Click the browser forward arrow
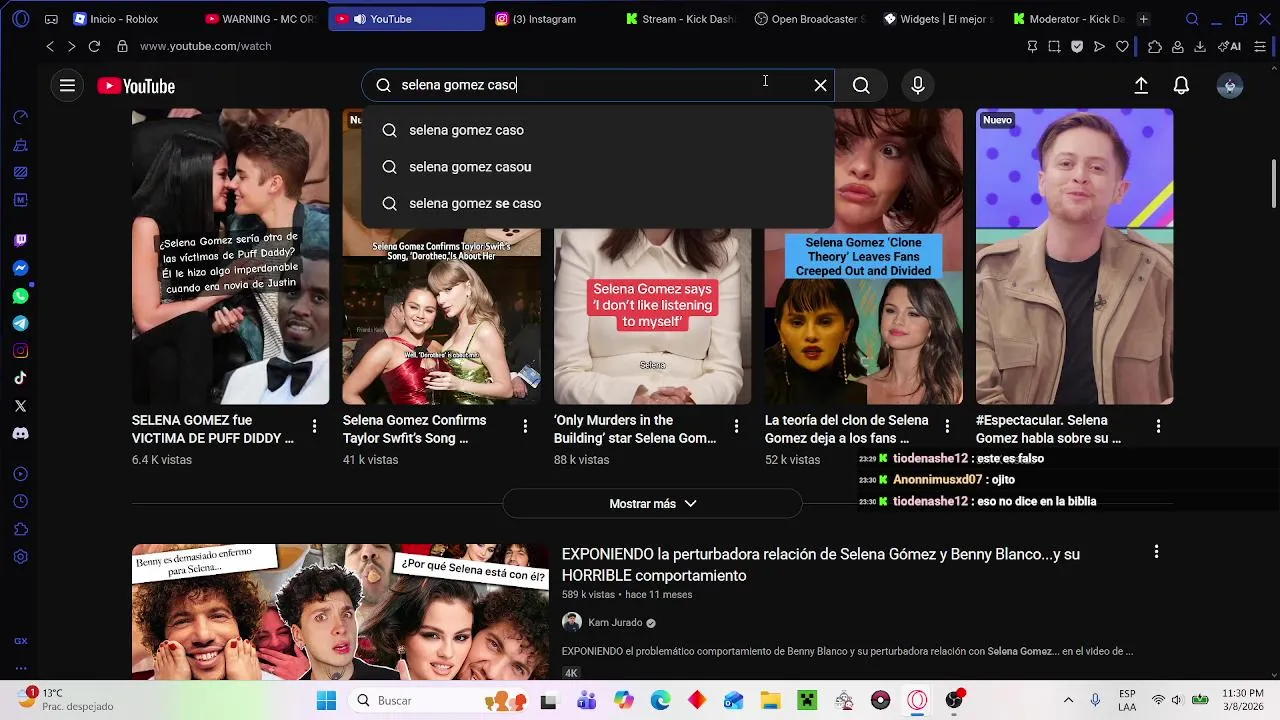 [71, 46]
